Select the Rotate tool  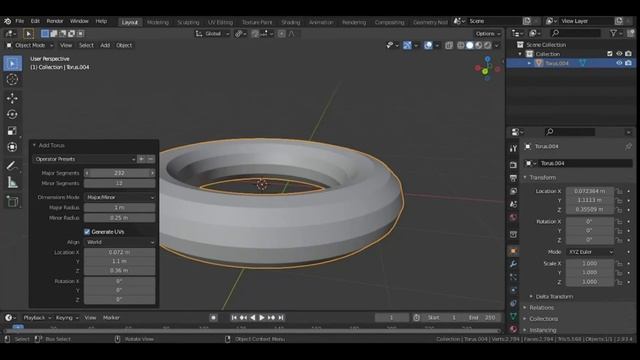click(x=12, y=114)
